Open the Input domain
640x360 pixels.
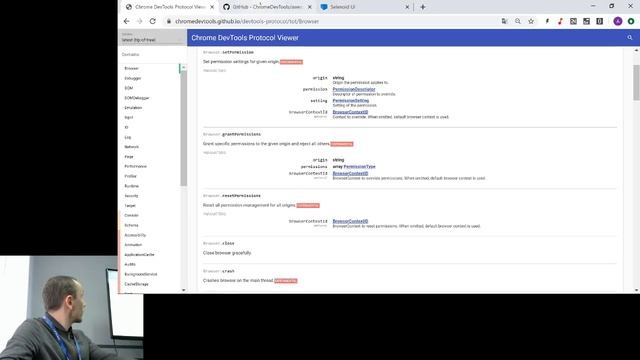click(129, 118)
